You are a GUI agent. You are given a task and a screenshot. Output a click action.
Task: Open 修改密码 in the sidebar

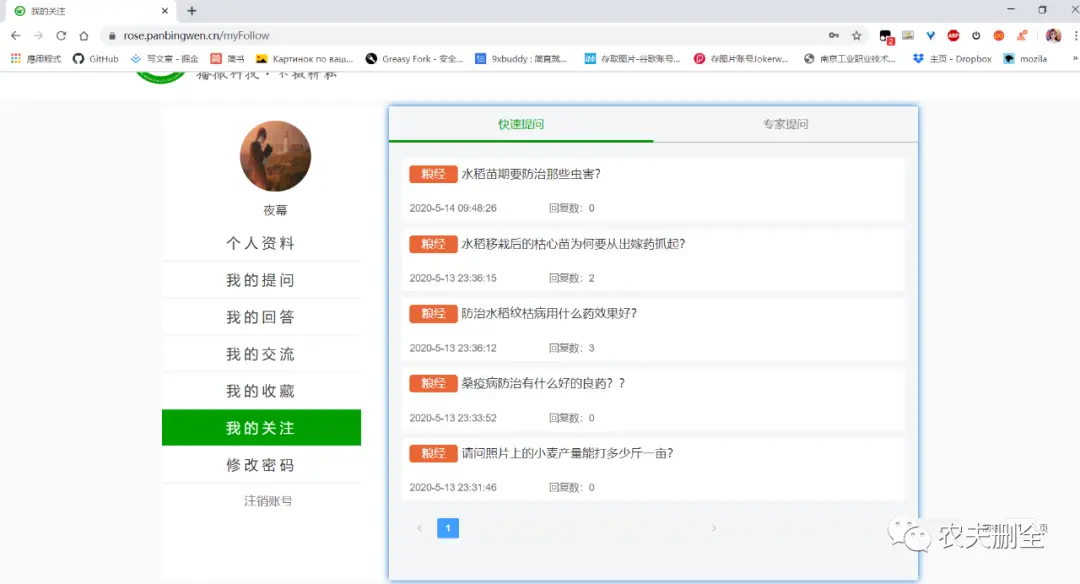(261, 465)
